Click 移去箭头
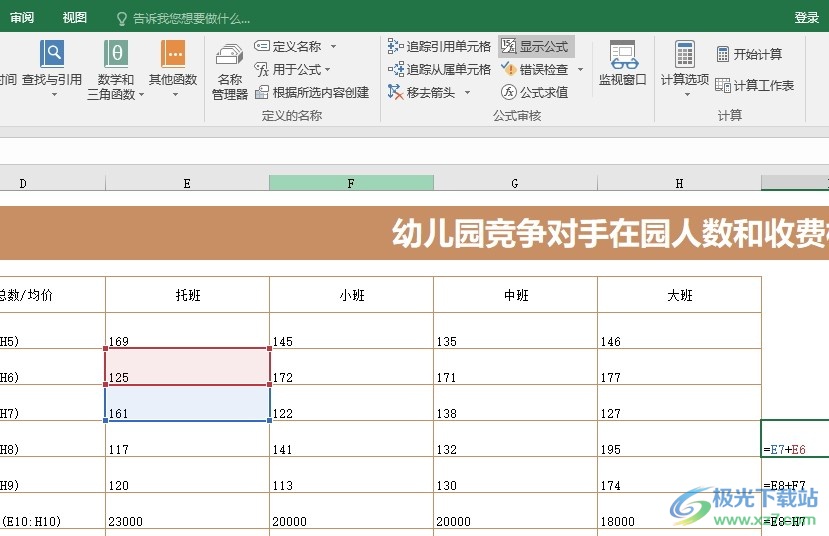Viewport: 829px width, 536px height. pyautogui.click(x=422, y=93)
